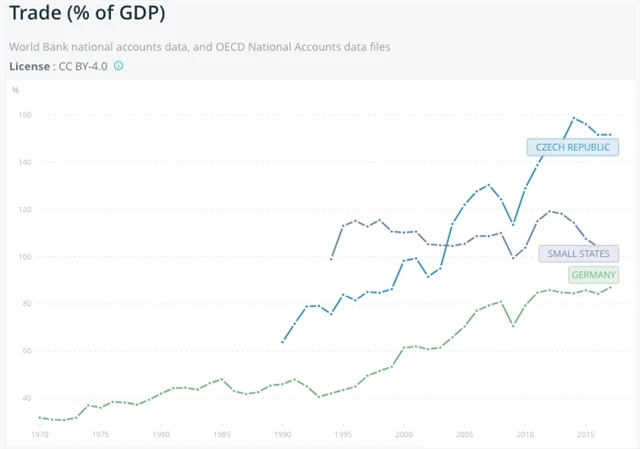The image size is (640, 449).
Task: Click the percent unit symbol above the y-axis
Action: pyautogui.click(x=16, y=90)
